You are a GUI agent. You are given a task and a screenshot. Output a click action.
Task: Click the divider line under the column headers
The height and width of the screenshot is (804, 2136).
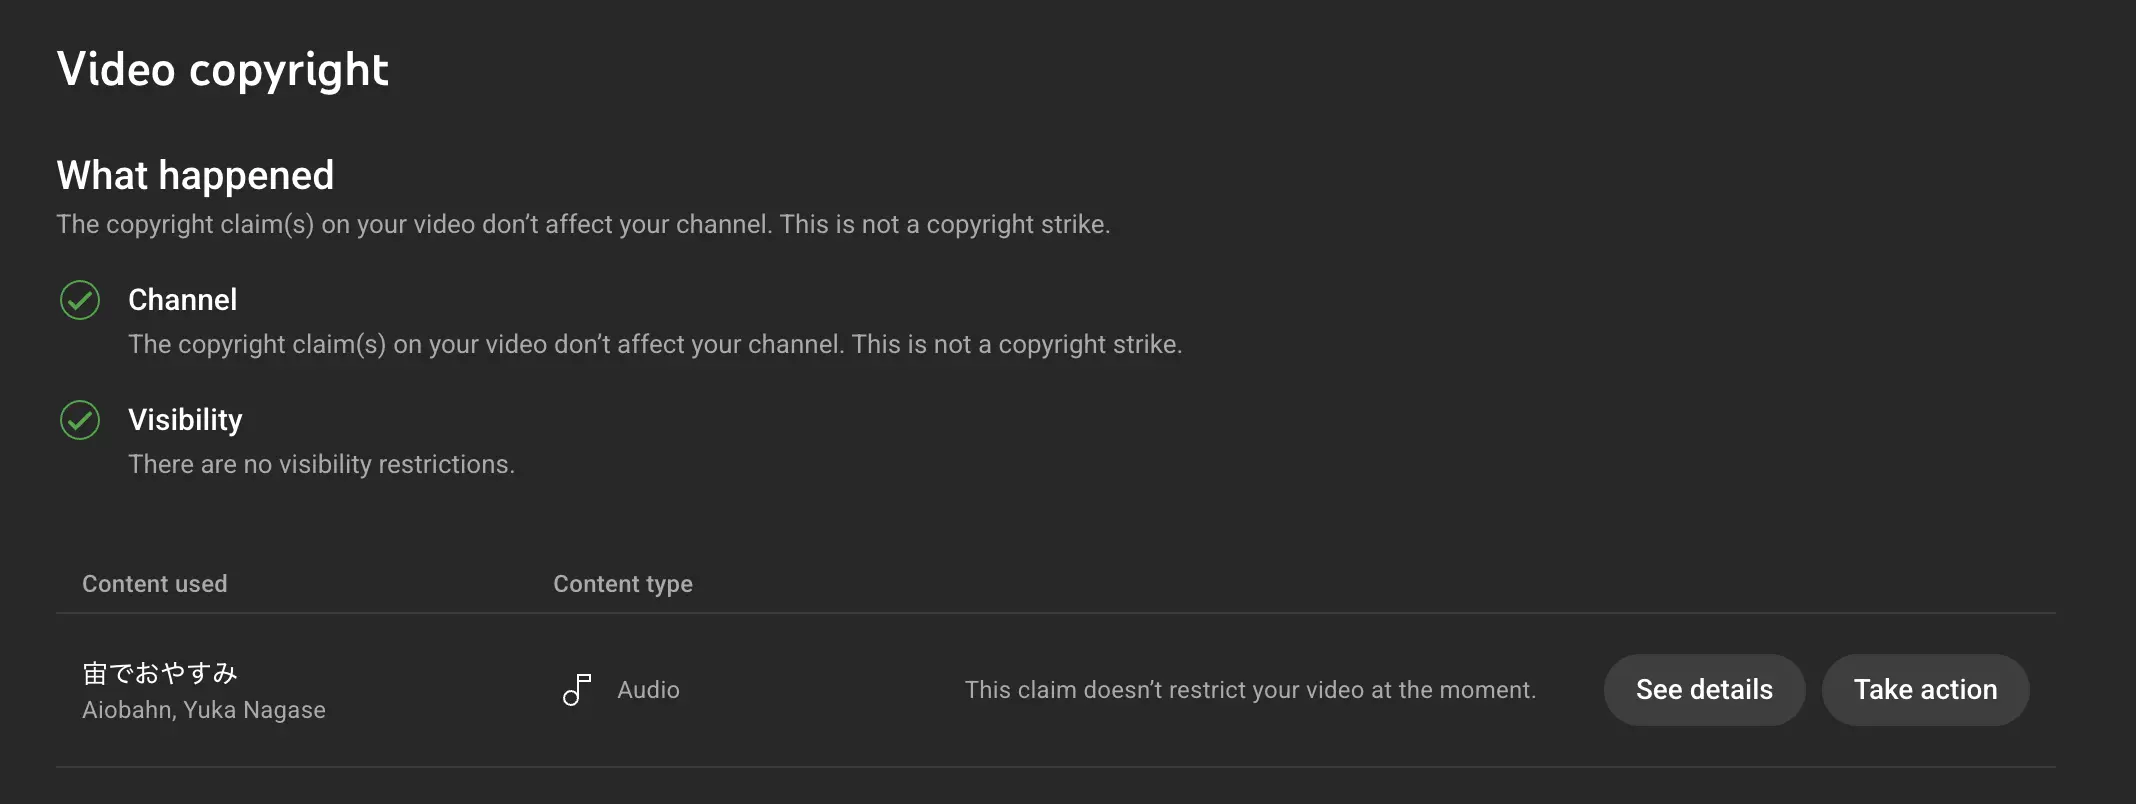(x=1056, y=613)
